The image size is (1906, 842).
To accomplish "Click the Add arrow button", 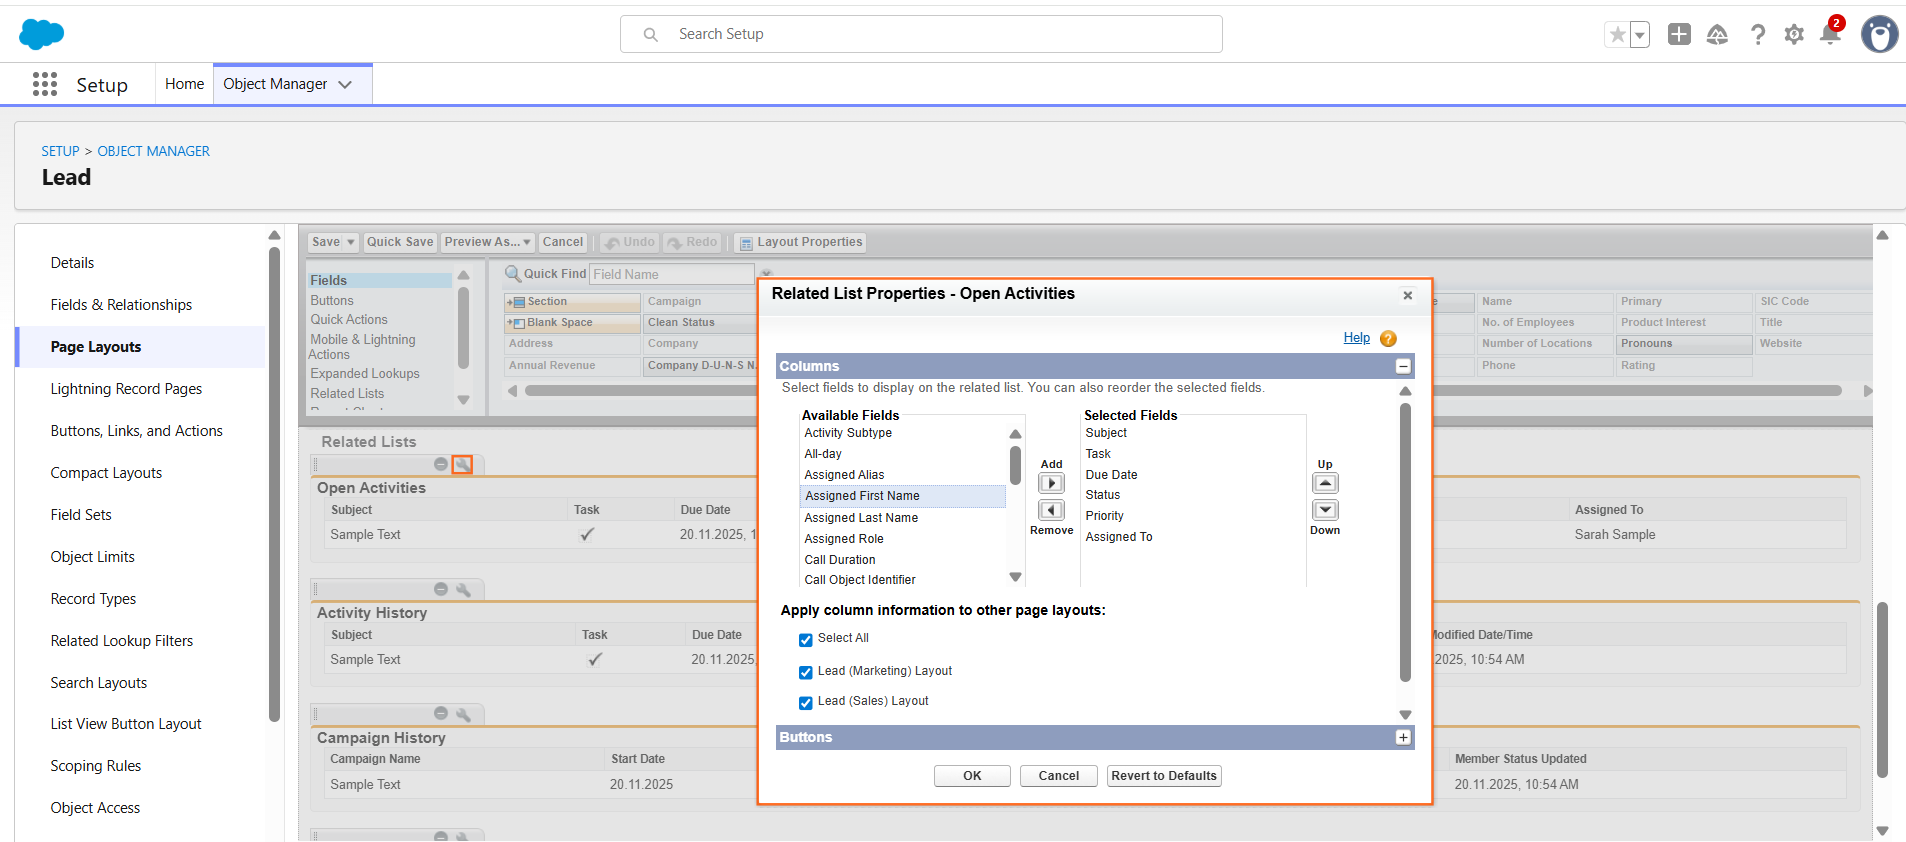I will point(1051,483).
